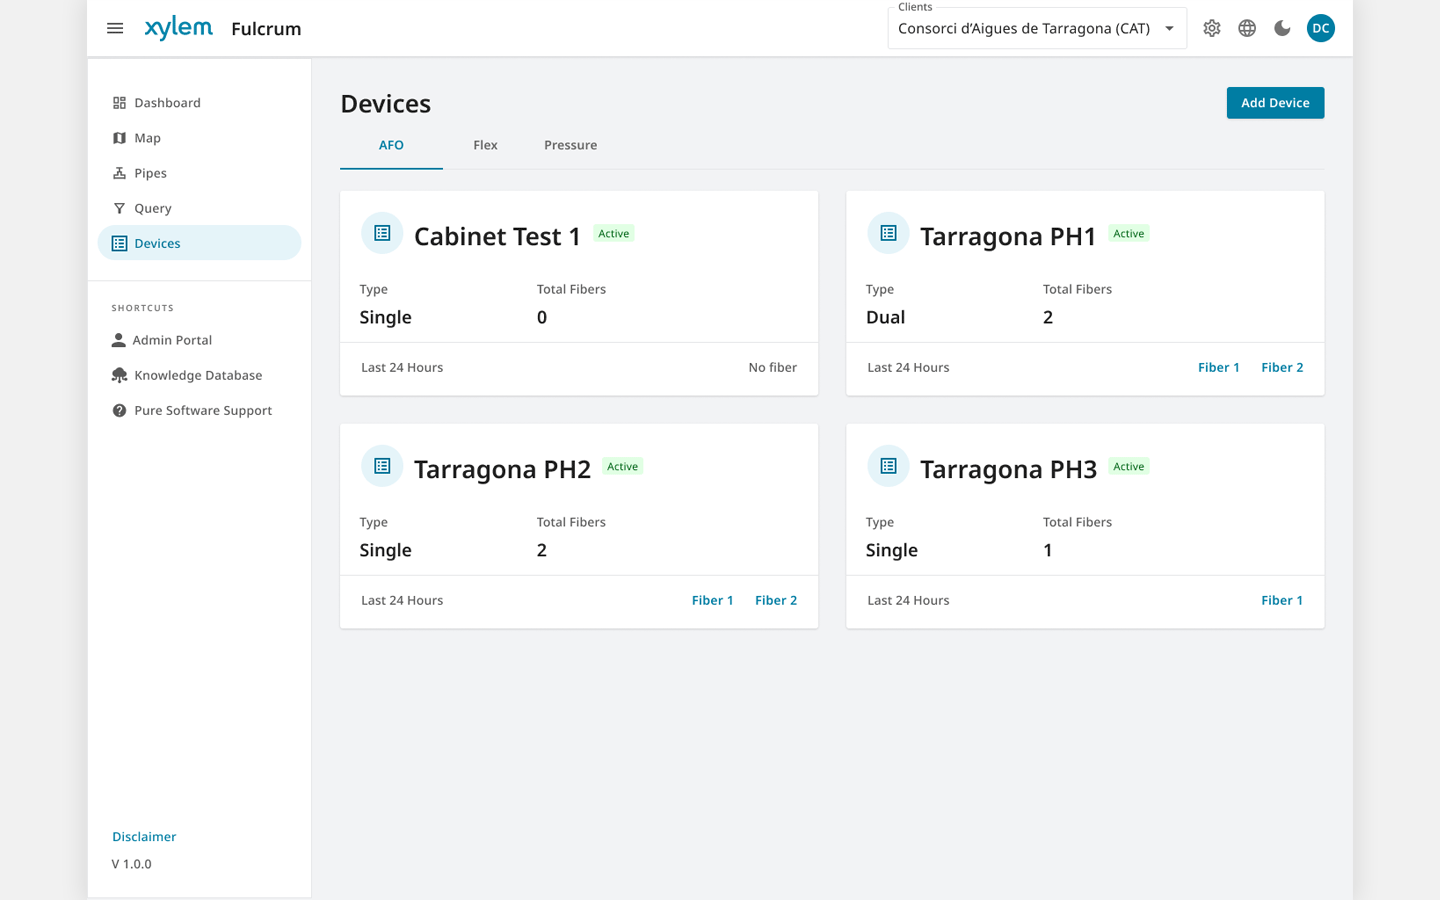This screenshot has height=900, width=1440.
Task: Click the Tarragona PH1 device icon
Action: click(x=888, y=233)
